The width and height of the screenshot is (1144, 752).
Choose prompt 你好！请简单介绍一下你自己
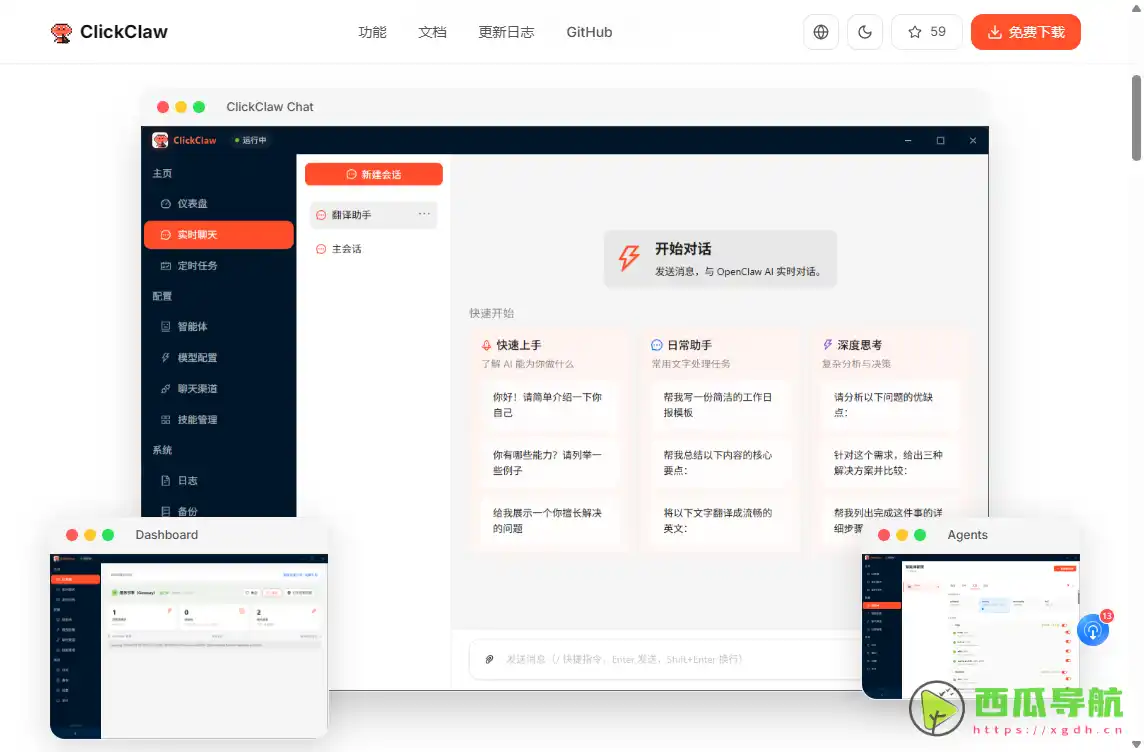[549, 405]
